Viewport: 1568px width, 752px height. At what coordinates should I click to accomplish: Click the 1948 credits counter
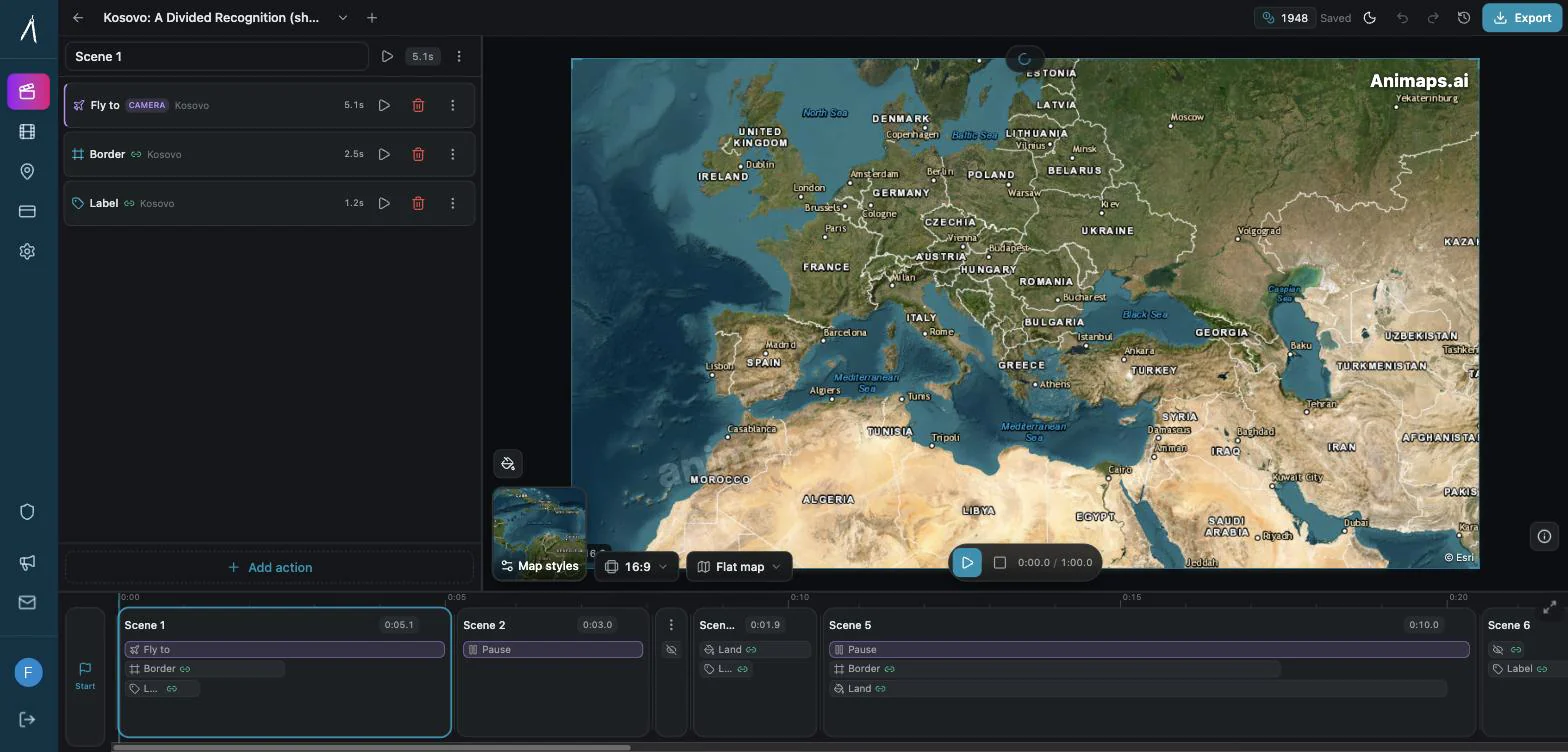click(x=1285, y=18)
